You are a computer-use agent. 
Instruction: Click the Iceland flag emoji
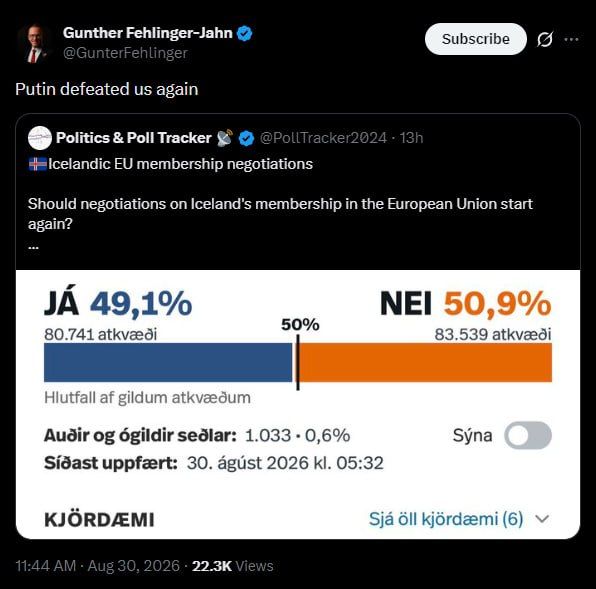click(x=38, y=164)
